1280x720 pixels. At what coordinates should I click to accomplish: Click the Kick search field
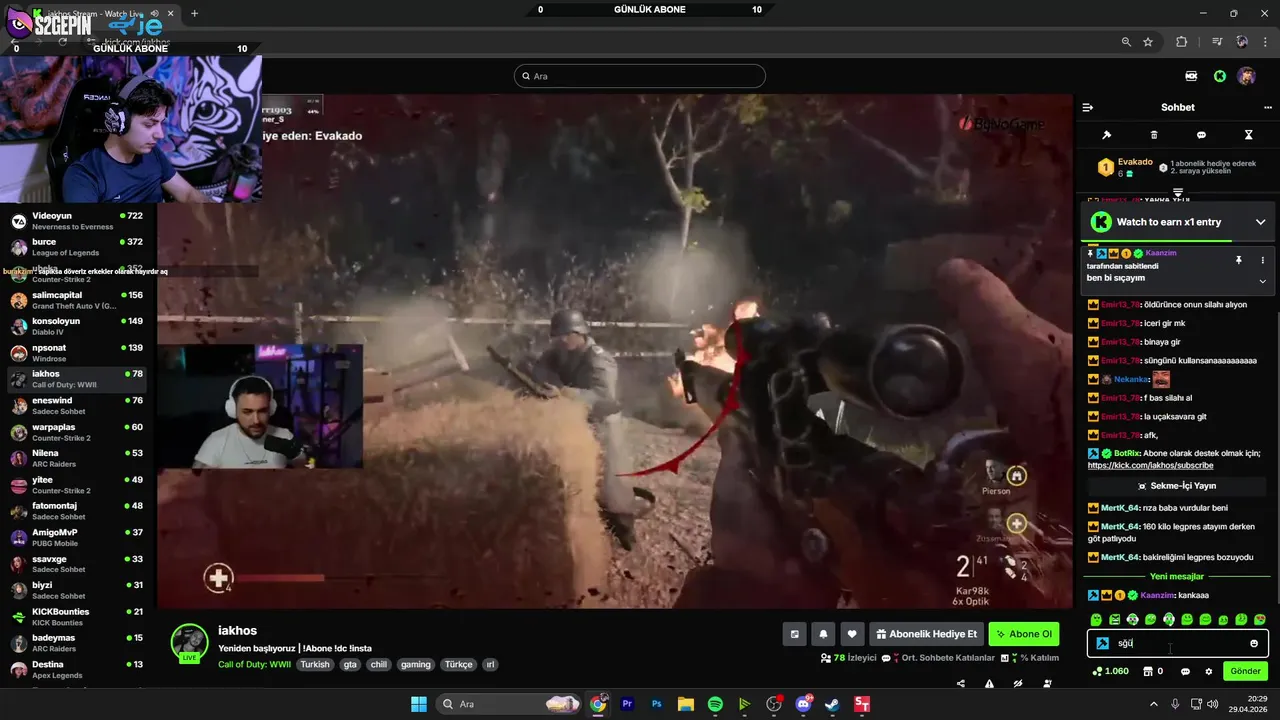click(640, 76)
